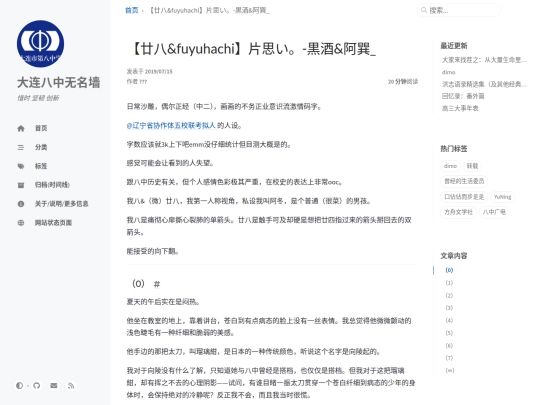Viewport: 540px width, 405px height.
Task: Open the GitHub icon link
Action: pos(37,385)
